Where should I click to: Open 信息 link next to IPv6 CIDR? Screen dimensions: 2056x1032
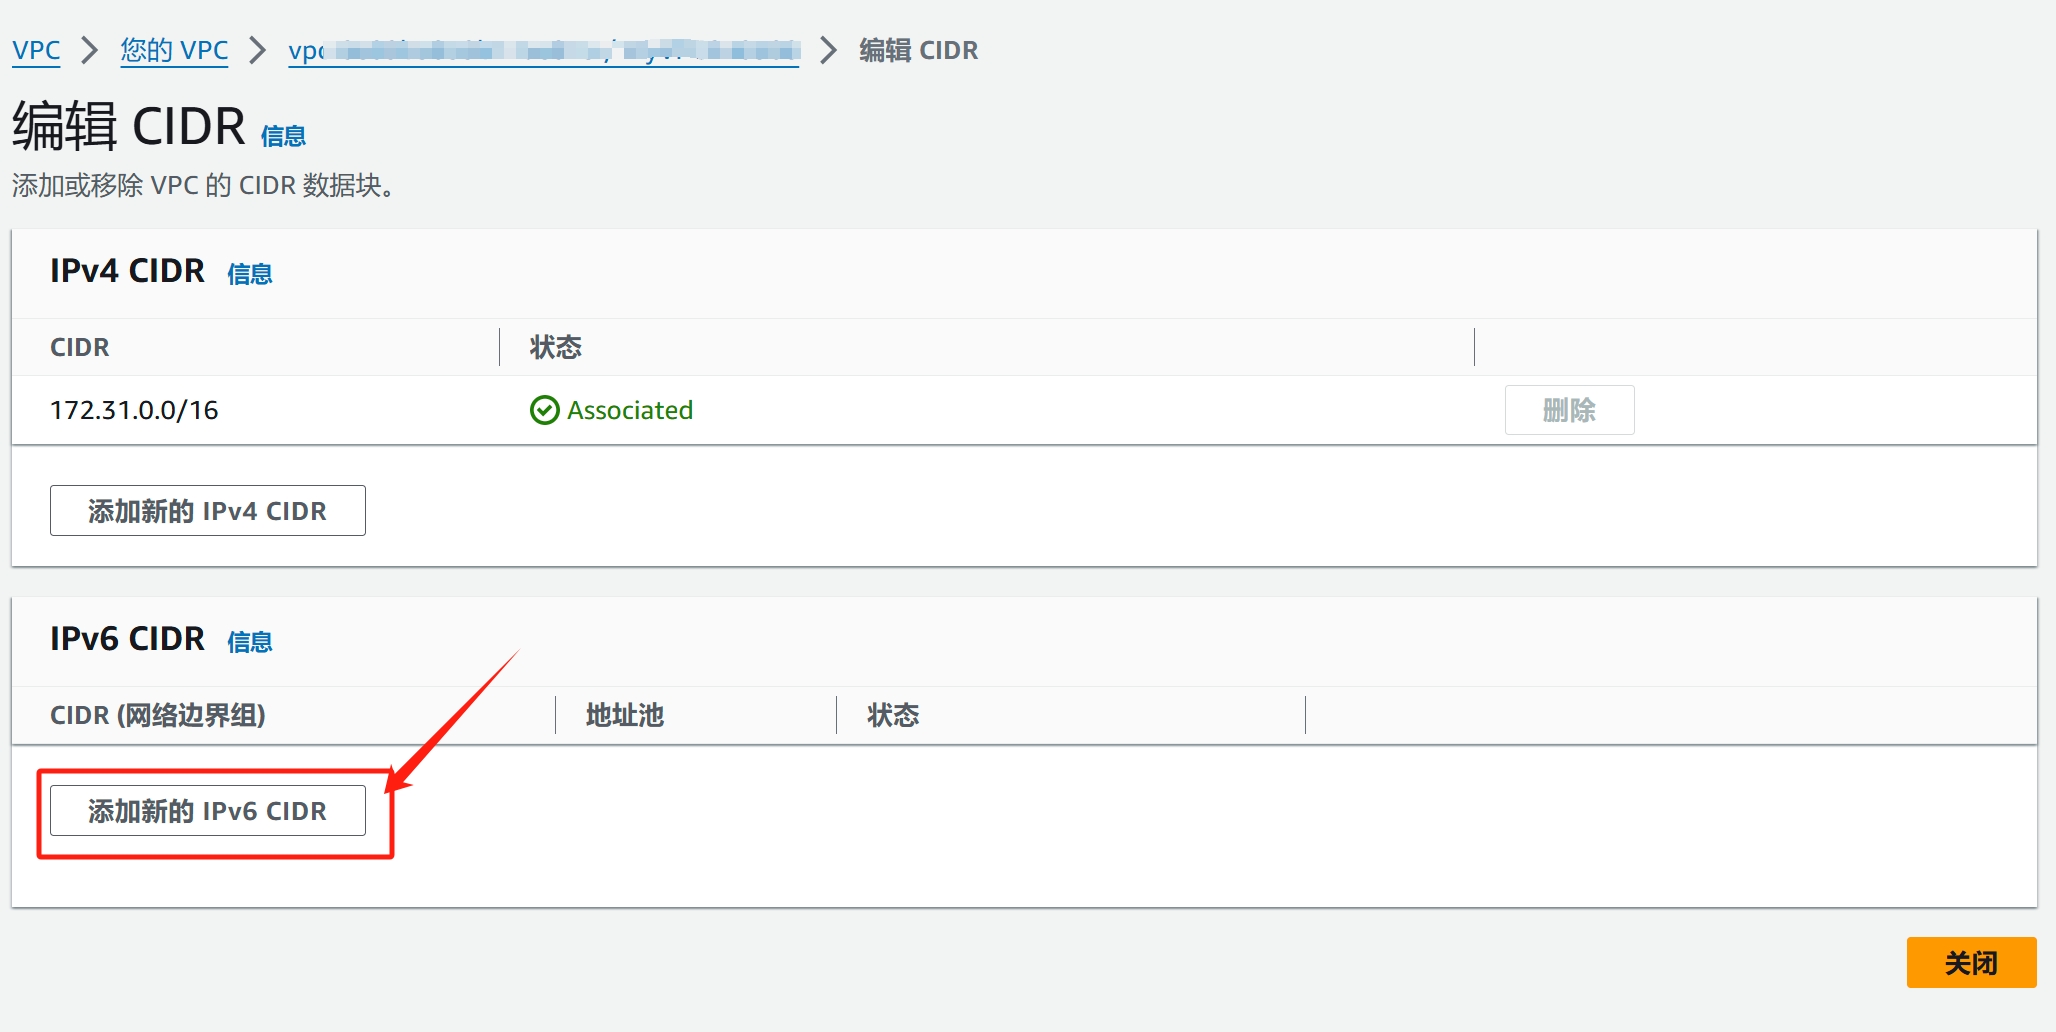point(249,642)
